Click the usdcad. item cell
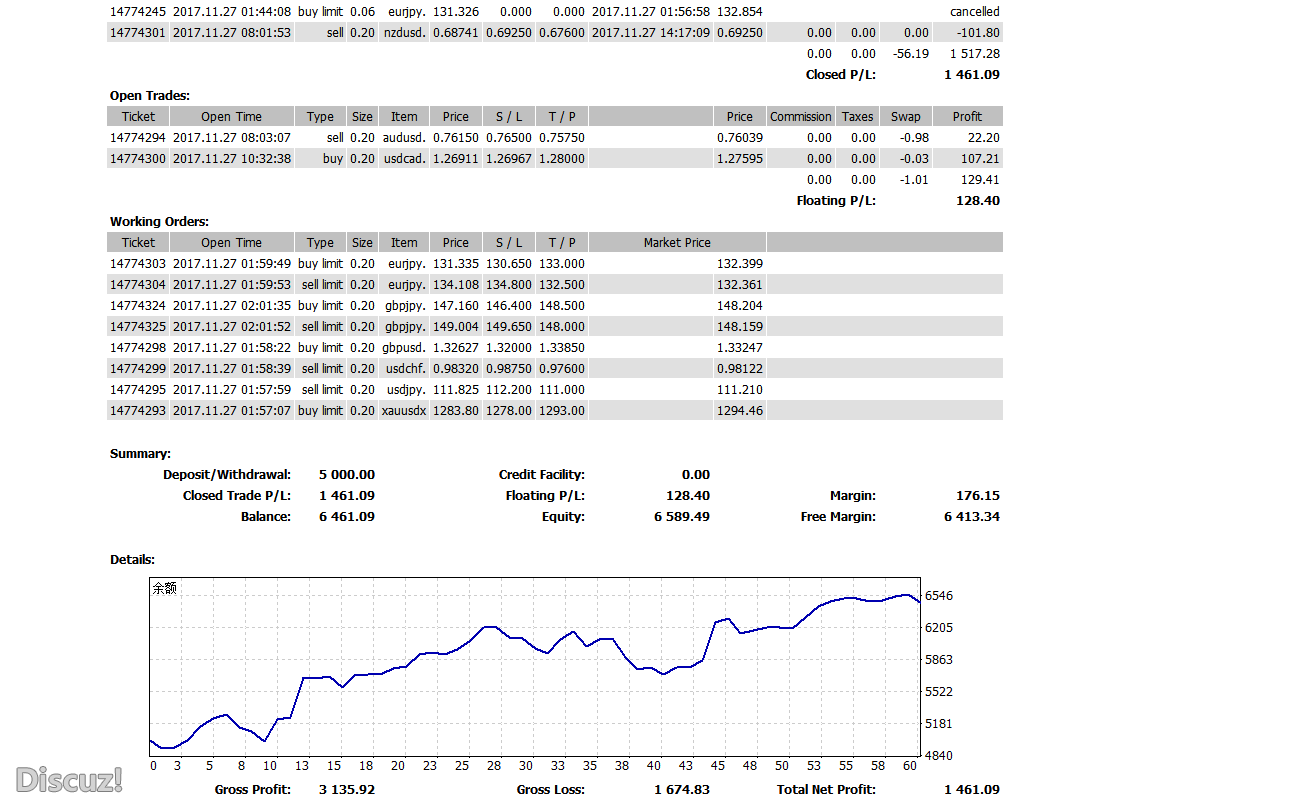Image resolution: width=1310 pixels, height=804 pixels. [404, 159]
